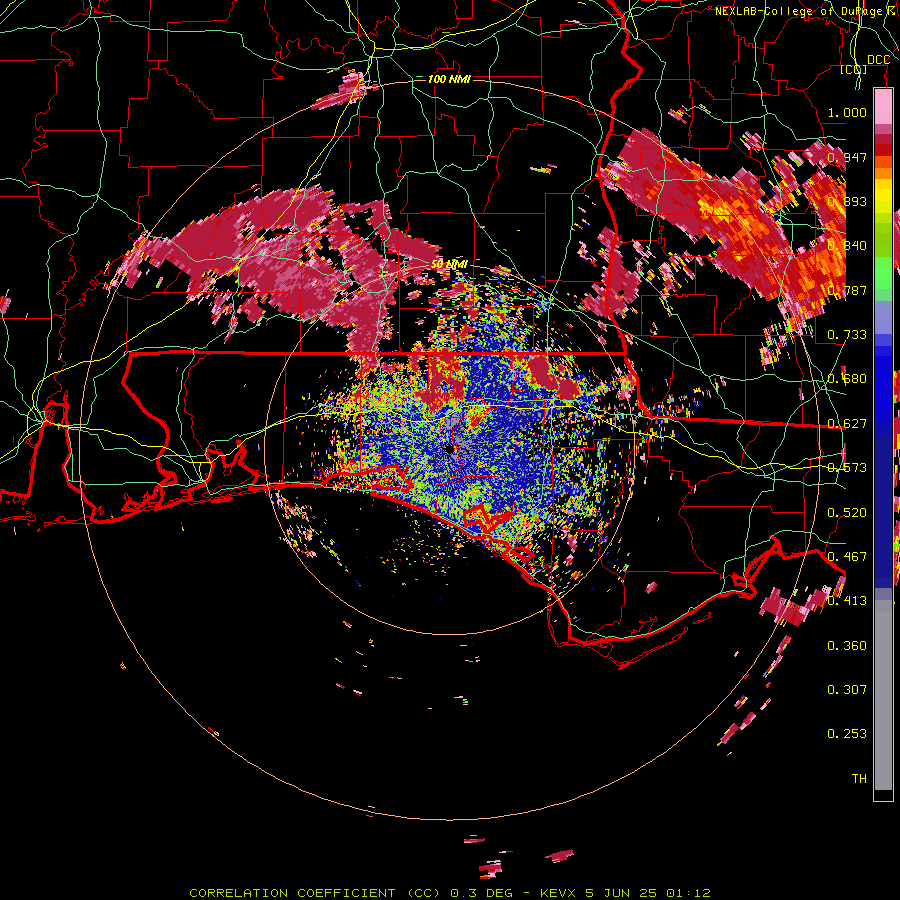
Task: Select the 0.360 scale value
Action: pos(847,645)
